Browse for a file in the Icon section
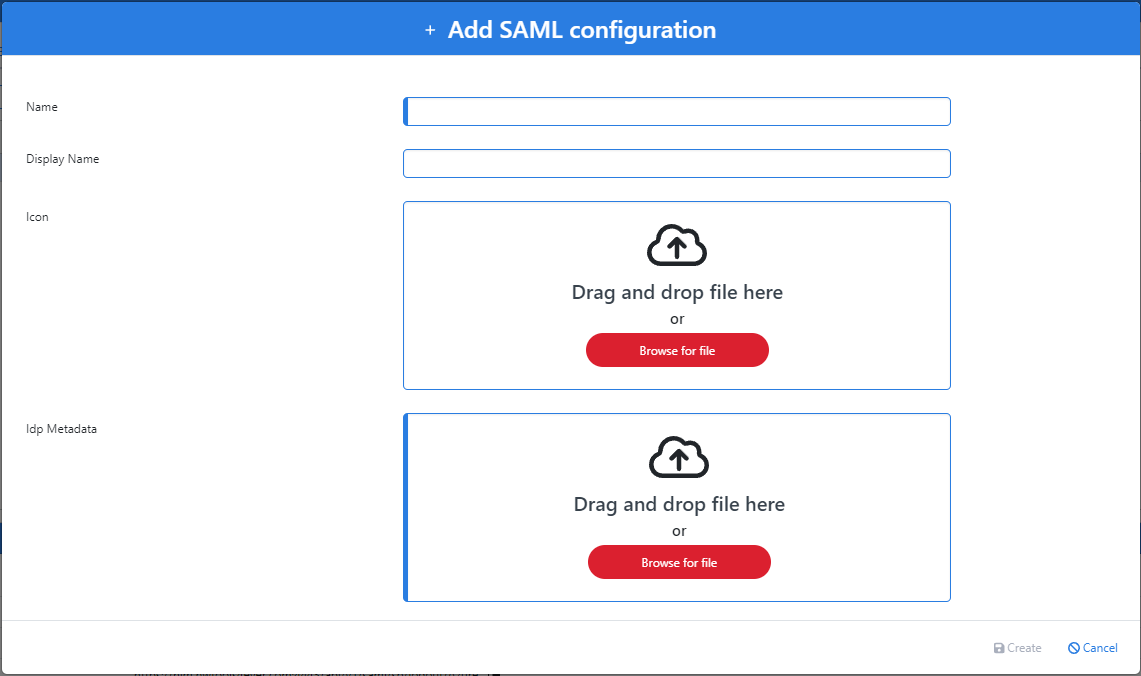The image size is (1141, 676). point(677,350)
